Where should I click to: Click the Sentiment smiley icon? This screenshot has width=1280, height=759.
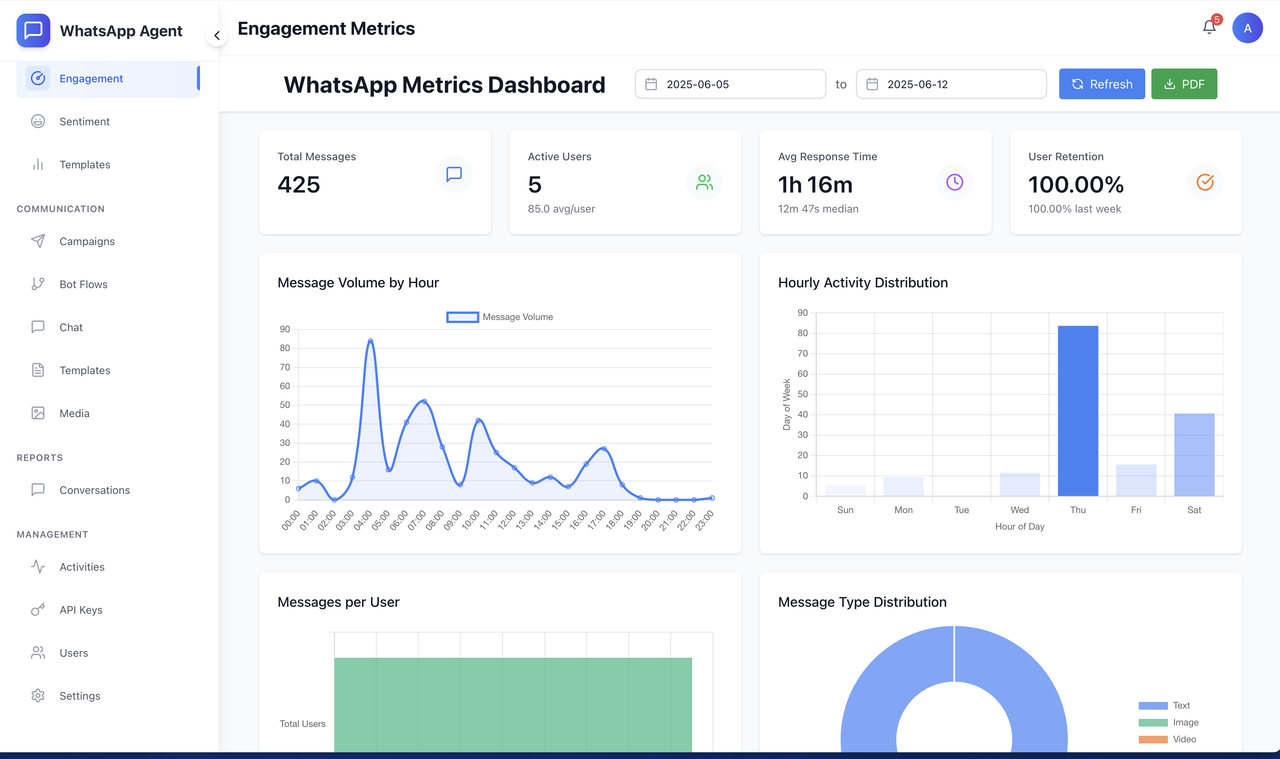[38, 121]
